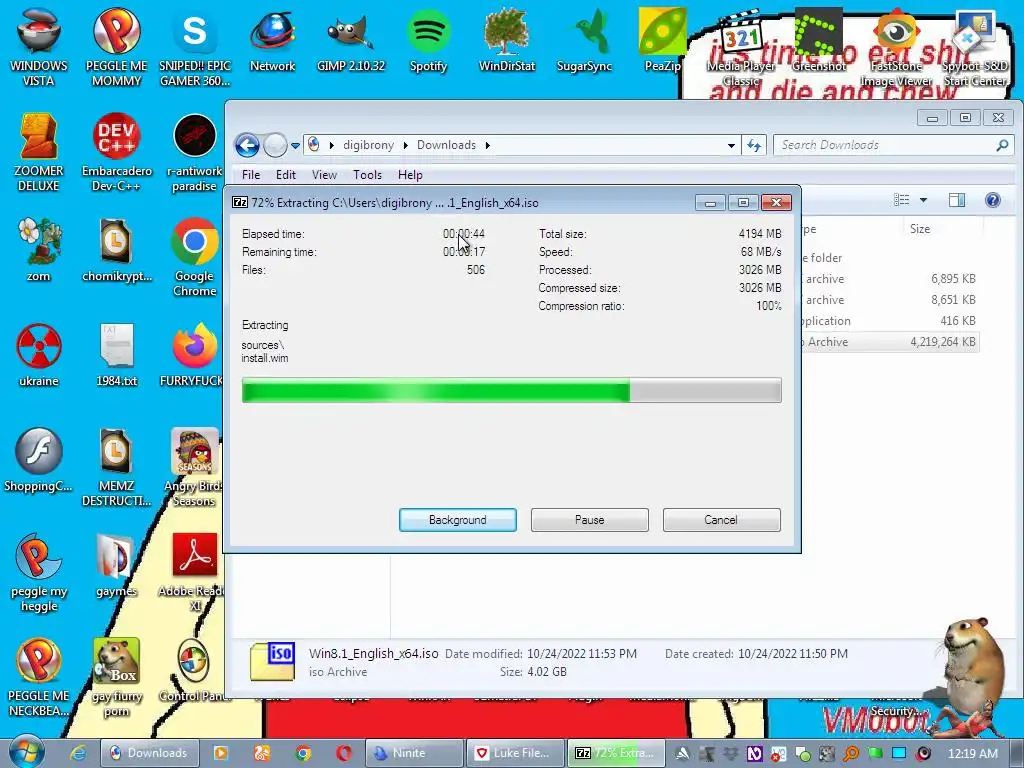Open MEMZ DESTRUCTI... desktop icon
Screen dimensions: 1024x768
coord(116,466)
